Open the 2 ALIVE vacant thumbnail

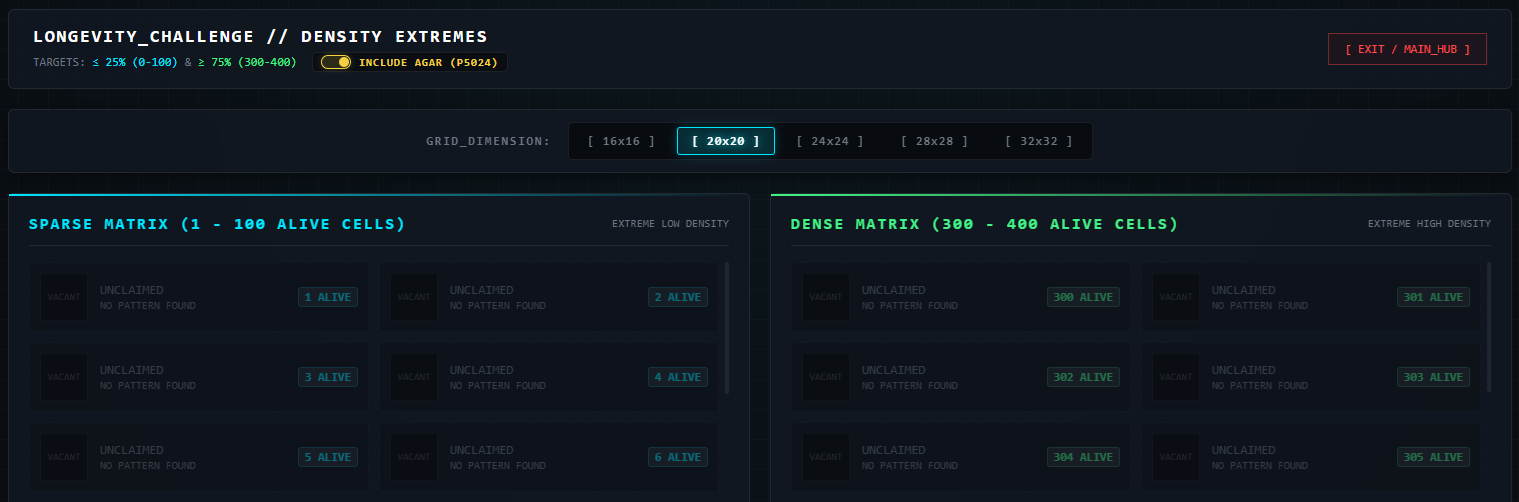[414, 297]
